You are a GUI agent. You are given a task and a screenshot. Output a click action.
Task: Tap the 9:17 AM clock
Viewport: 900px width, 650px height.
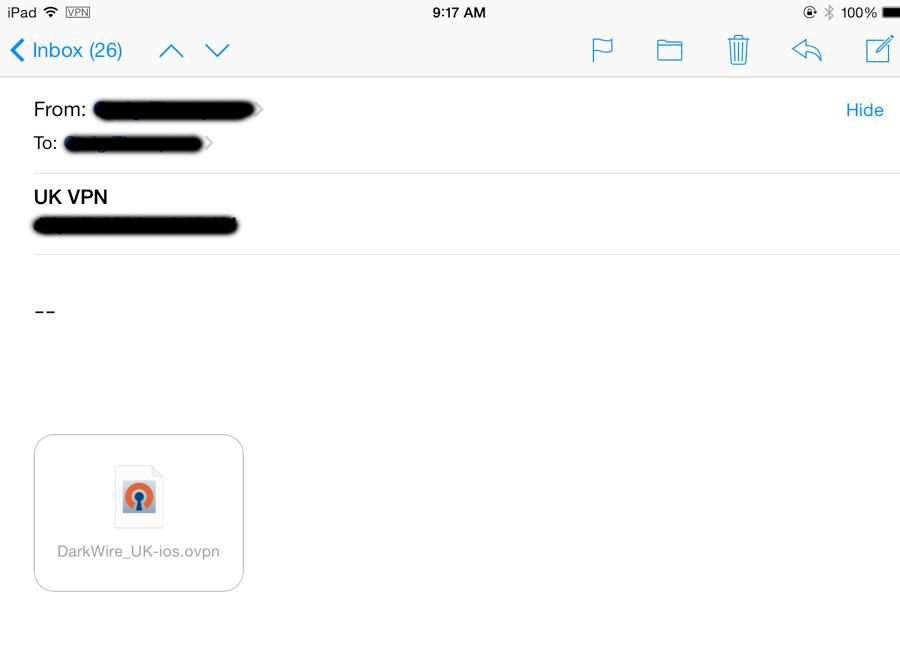pos(459,13)
